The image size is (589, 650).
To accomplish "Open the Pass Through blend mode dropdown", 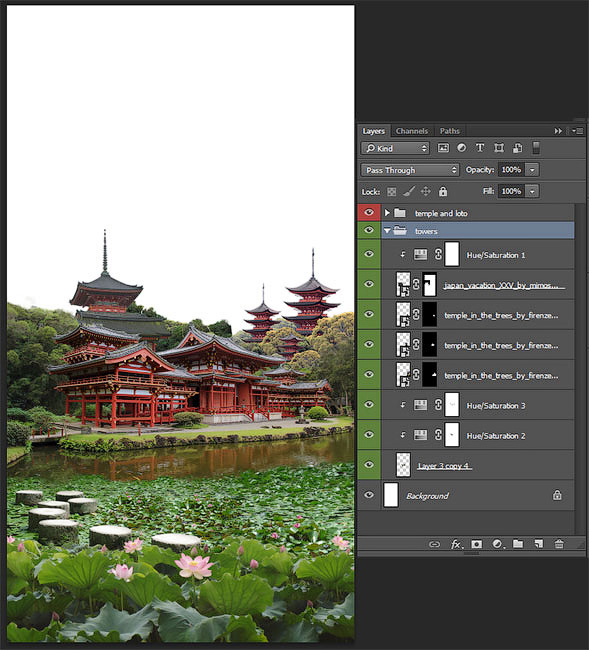I will coord(410,170).
